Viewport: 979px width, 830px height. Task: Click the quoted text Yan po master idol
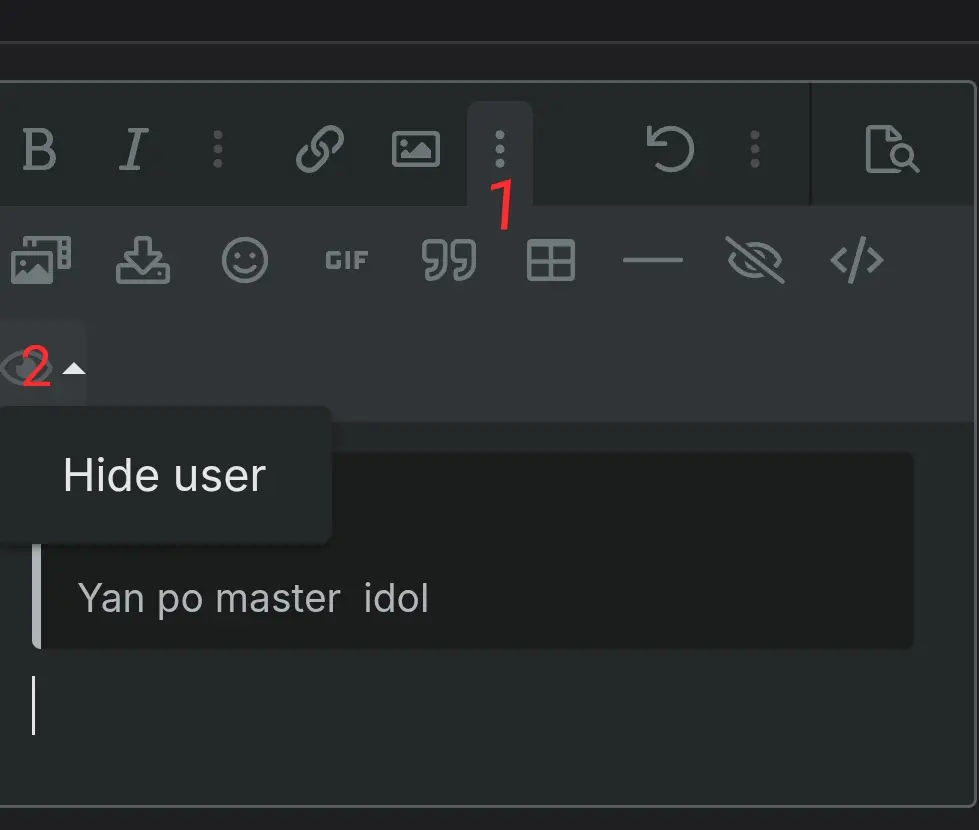click(253, 598)
